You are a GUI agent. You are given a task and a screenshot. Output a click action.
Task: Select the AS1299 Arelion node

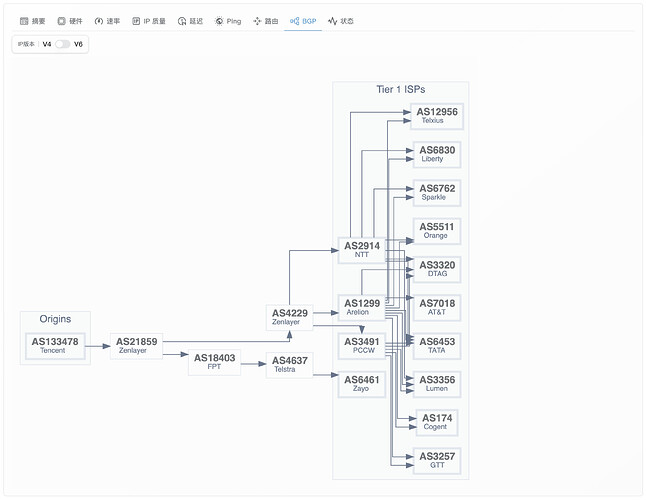coord(362,308)
